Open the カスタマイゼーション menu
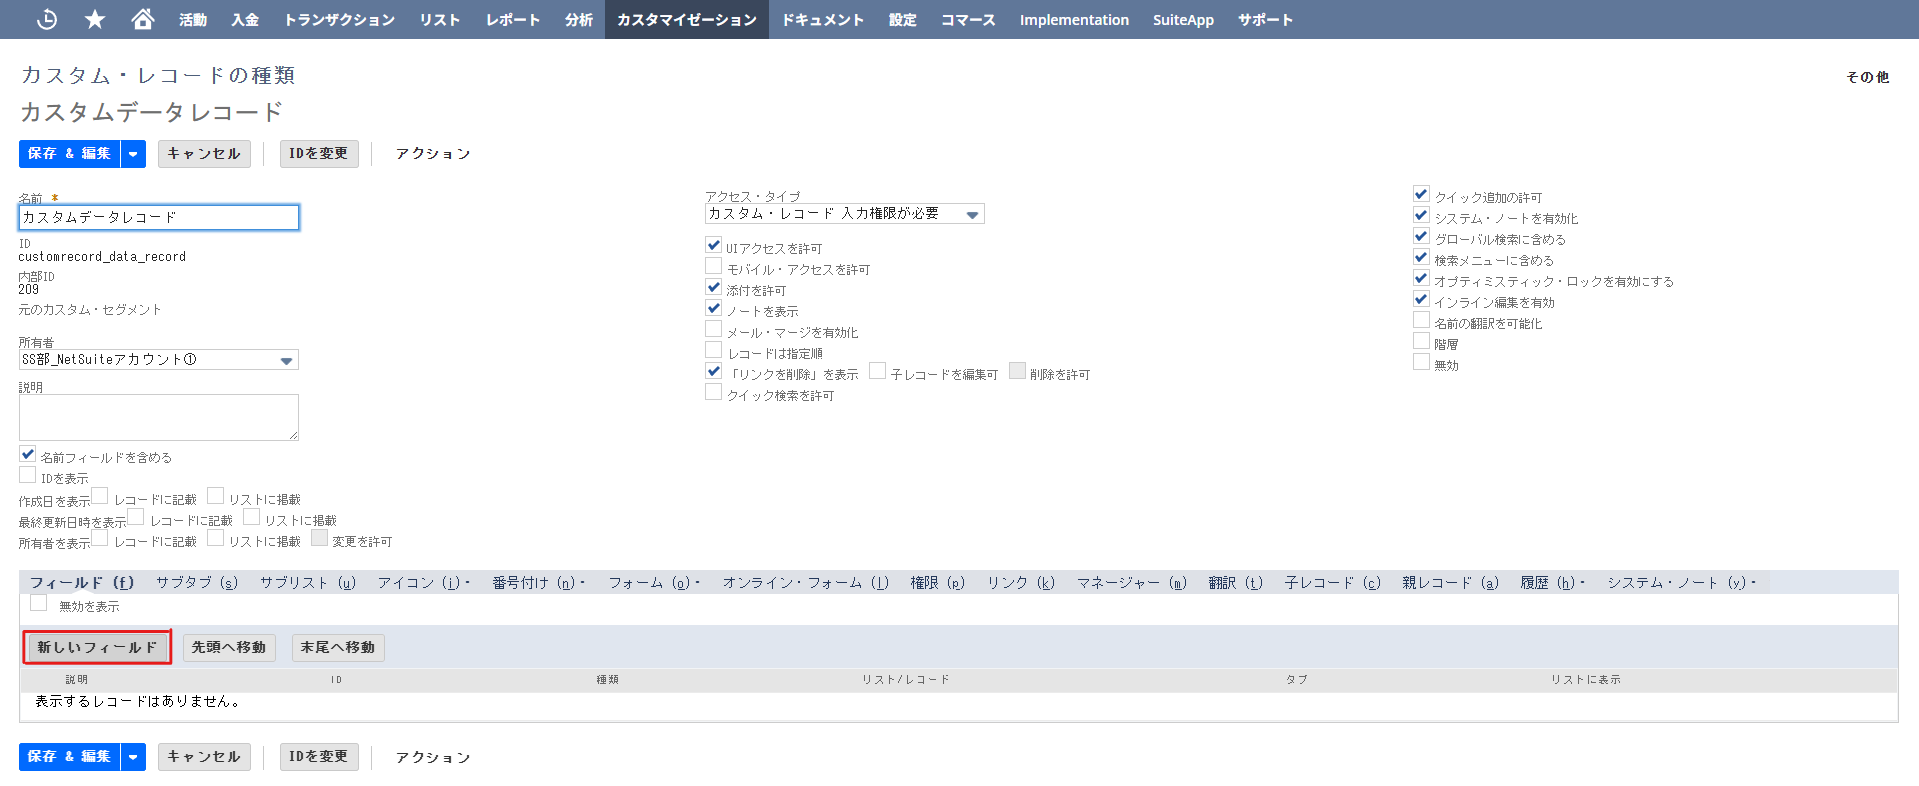Viewport: 1919px width, 786px height. (687, 20)
